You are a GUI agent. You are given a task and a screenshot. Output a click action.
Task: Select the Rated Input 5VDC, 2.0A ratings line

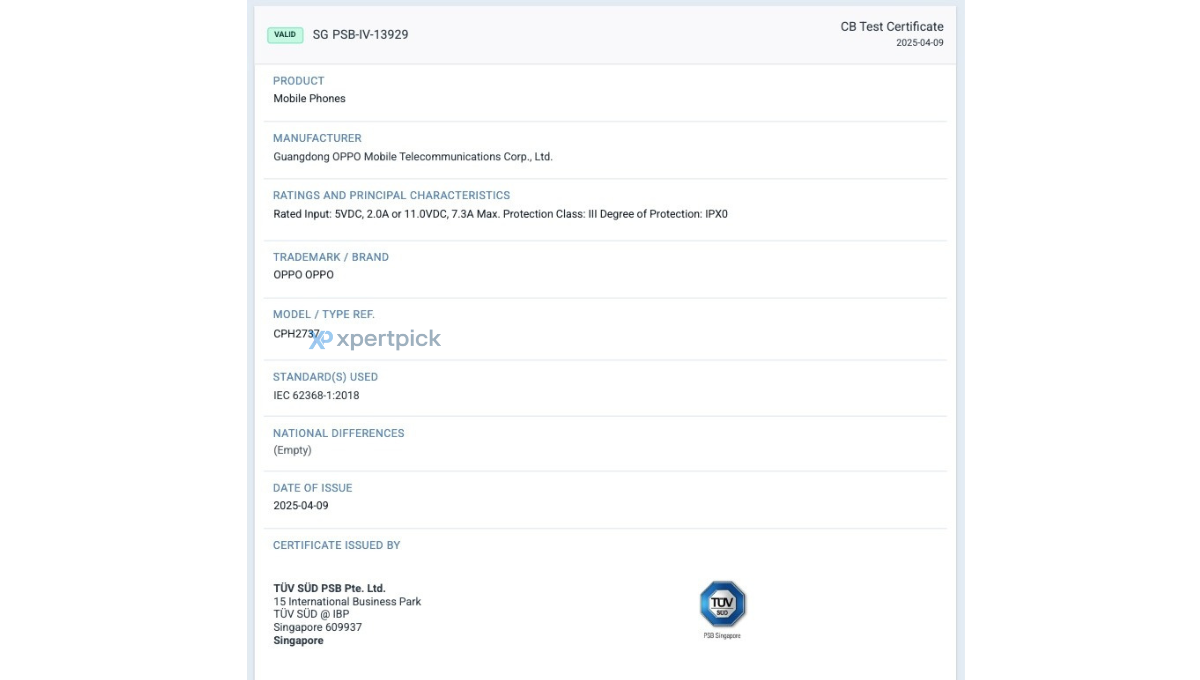pyautogui.click(x=501, y=214)
